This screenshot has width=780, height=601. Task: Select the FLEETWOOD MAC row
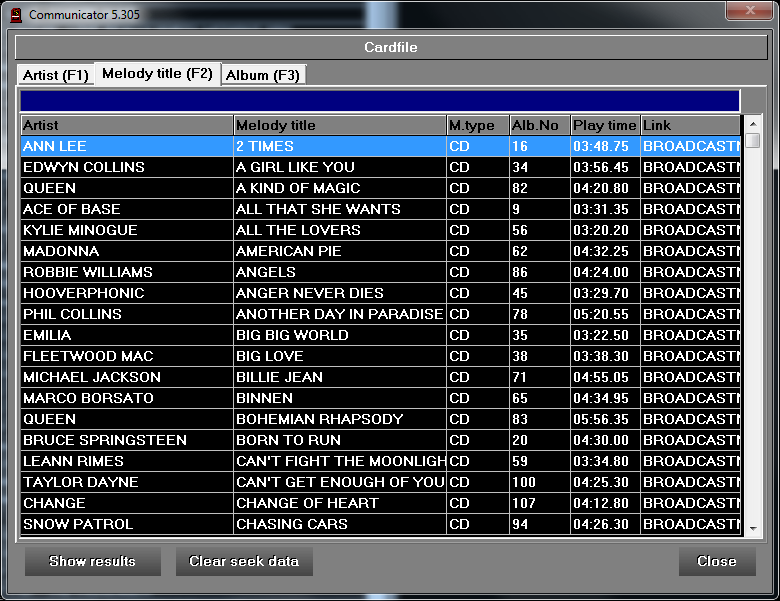(x=381, y=356)
